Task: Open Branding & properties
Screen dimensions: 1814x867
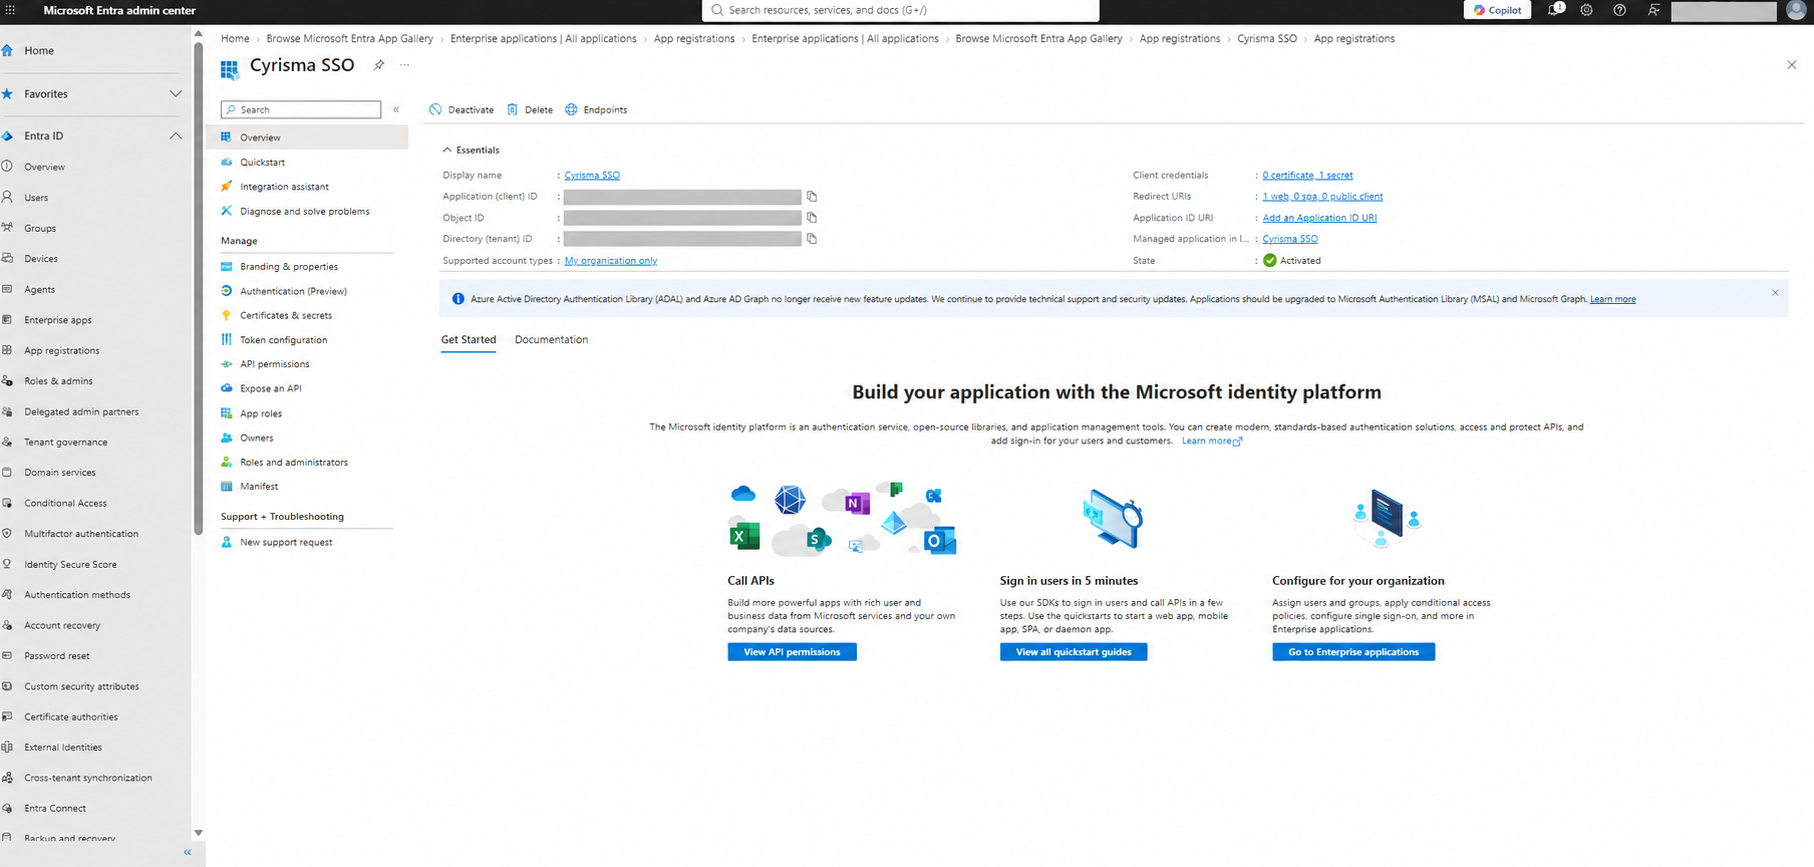Action: [x=289, y=267]
